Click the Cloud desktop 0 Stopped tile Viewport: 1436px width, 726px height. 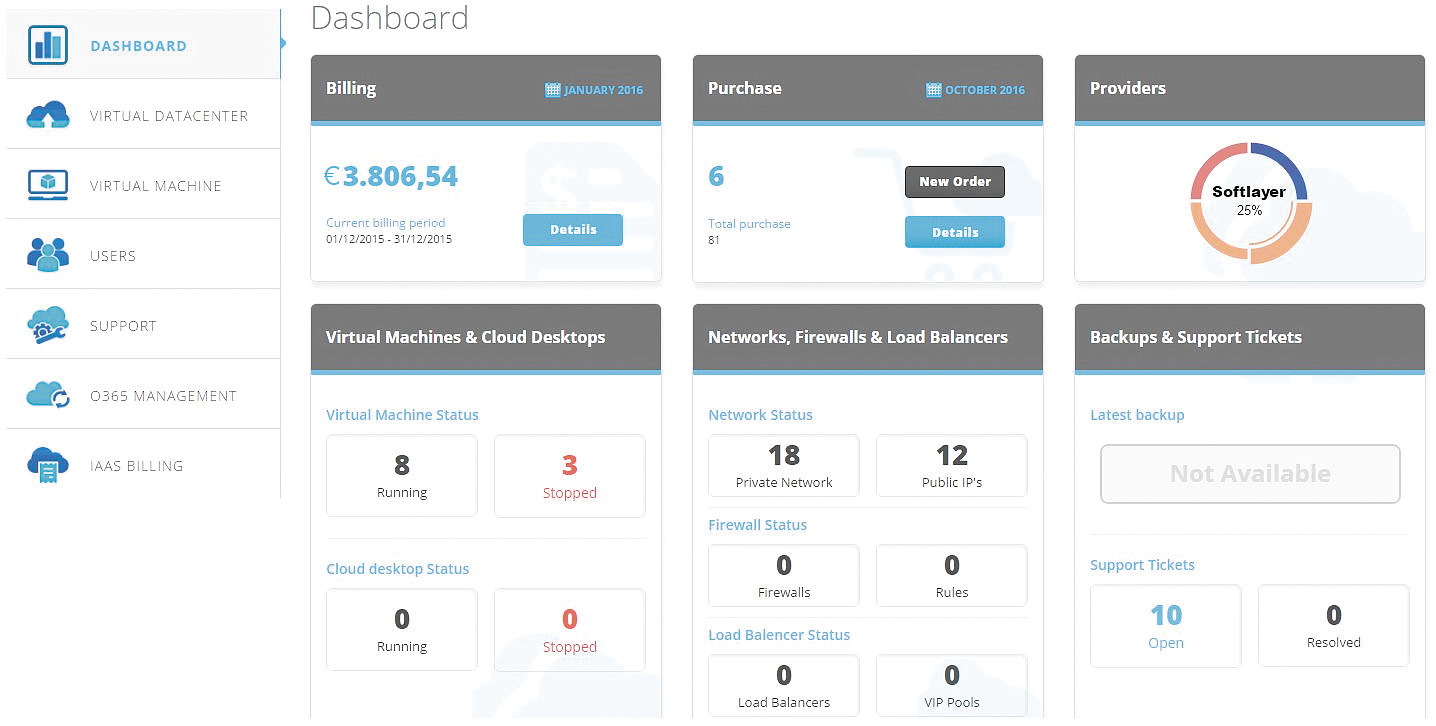point(570,630)
